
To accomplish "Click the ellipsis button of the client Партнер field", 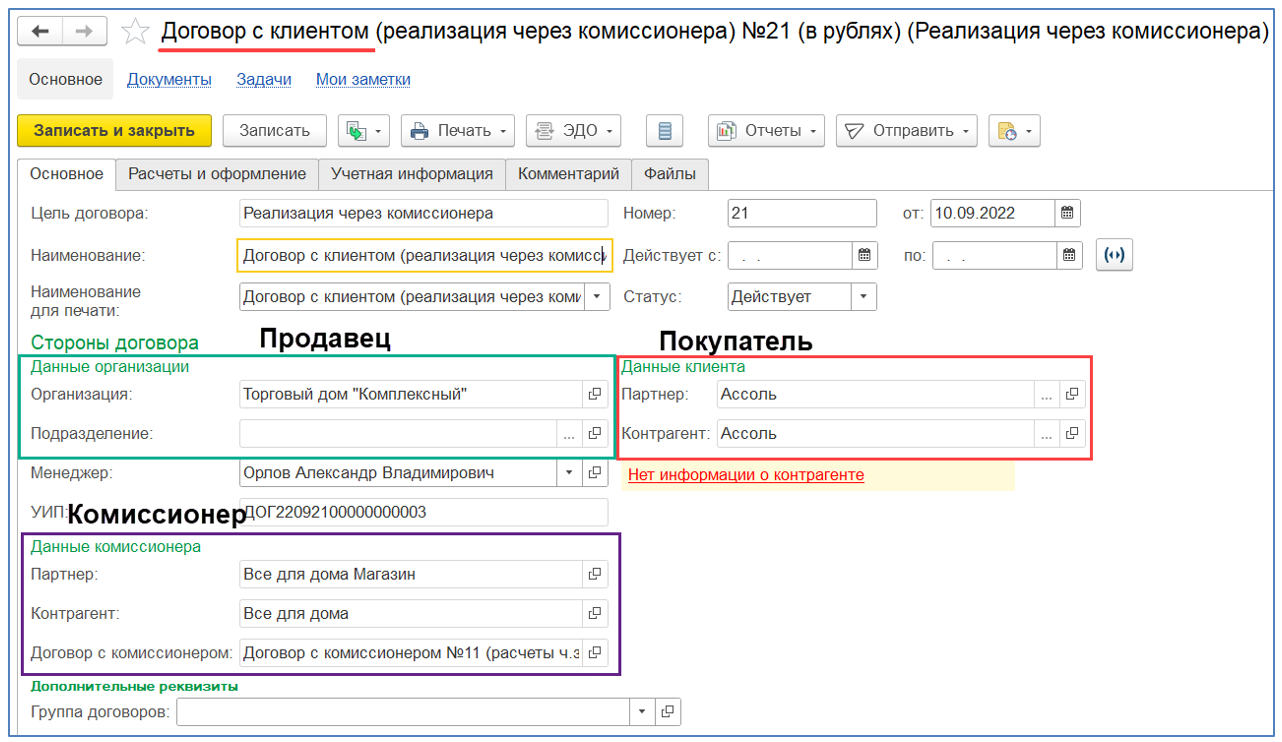I will coord(1046,394).
